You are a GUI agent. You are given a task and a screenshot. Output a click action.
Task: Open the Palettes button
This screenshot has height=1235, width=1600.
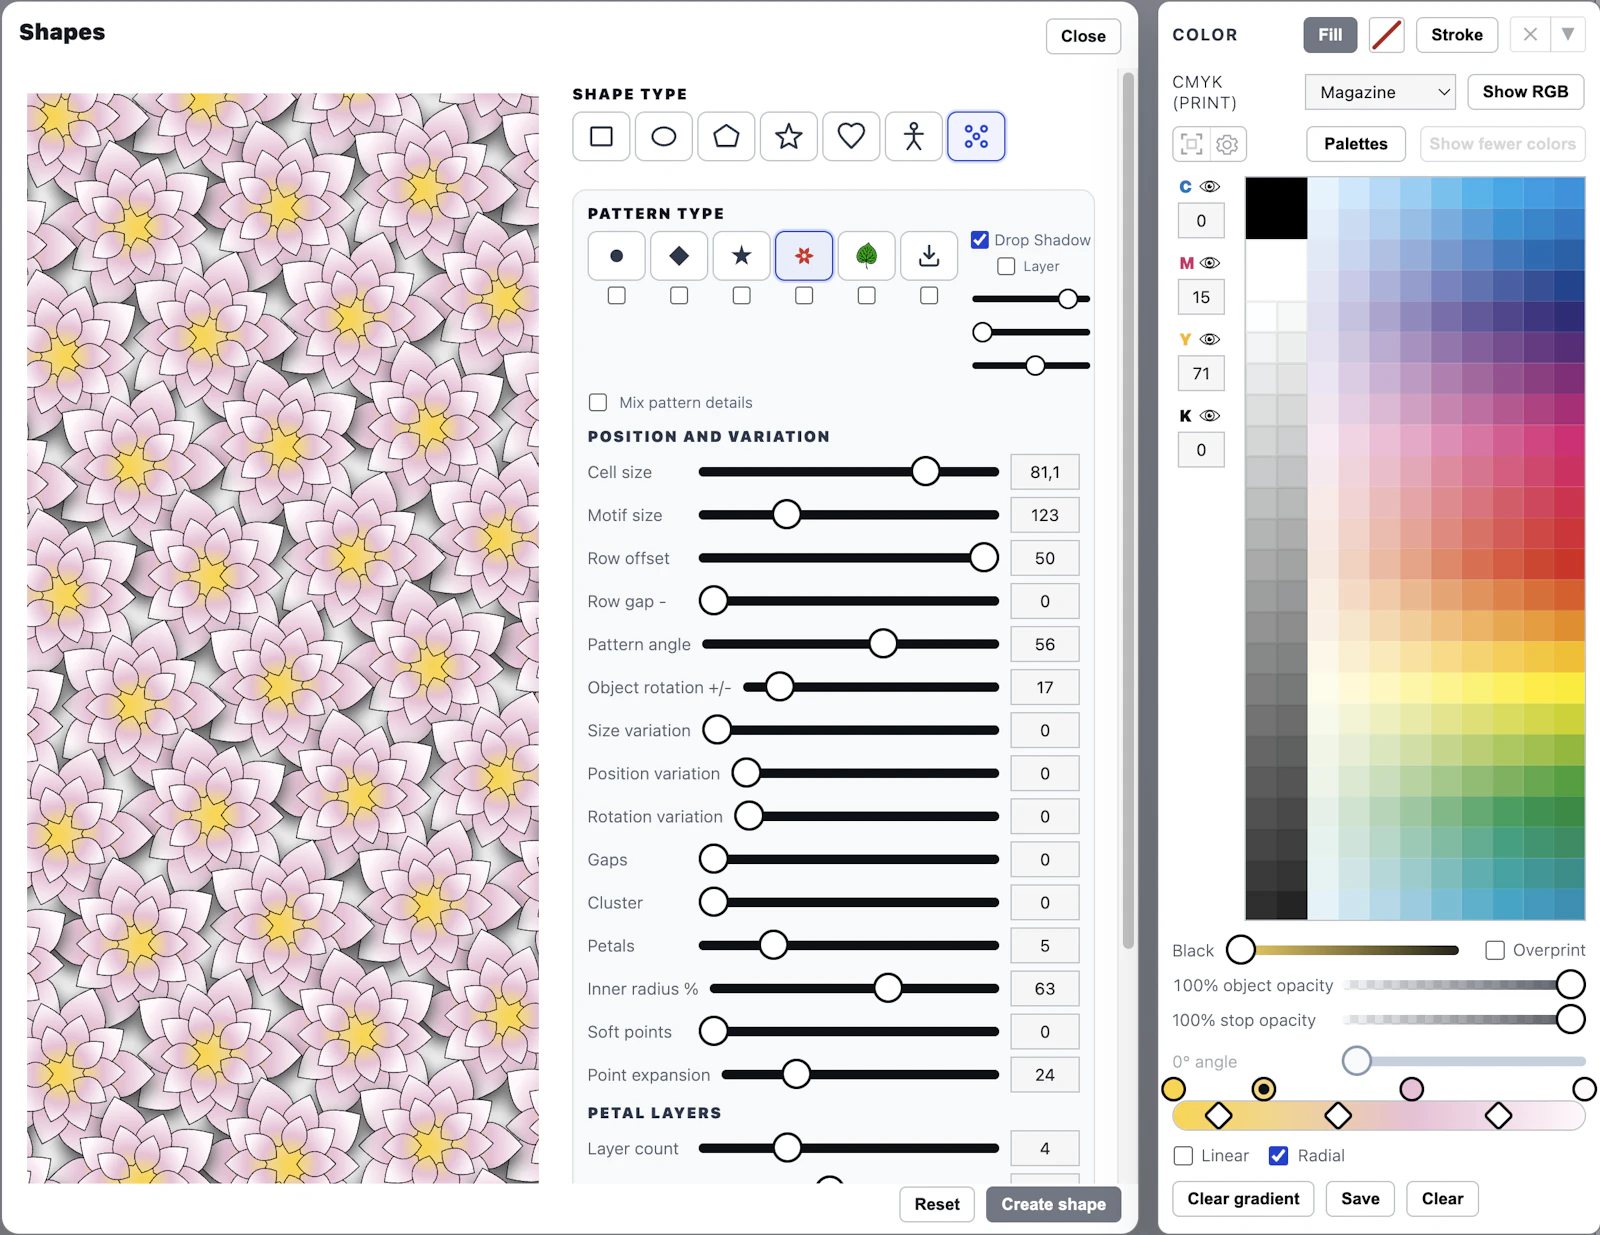(1355, 144)
